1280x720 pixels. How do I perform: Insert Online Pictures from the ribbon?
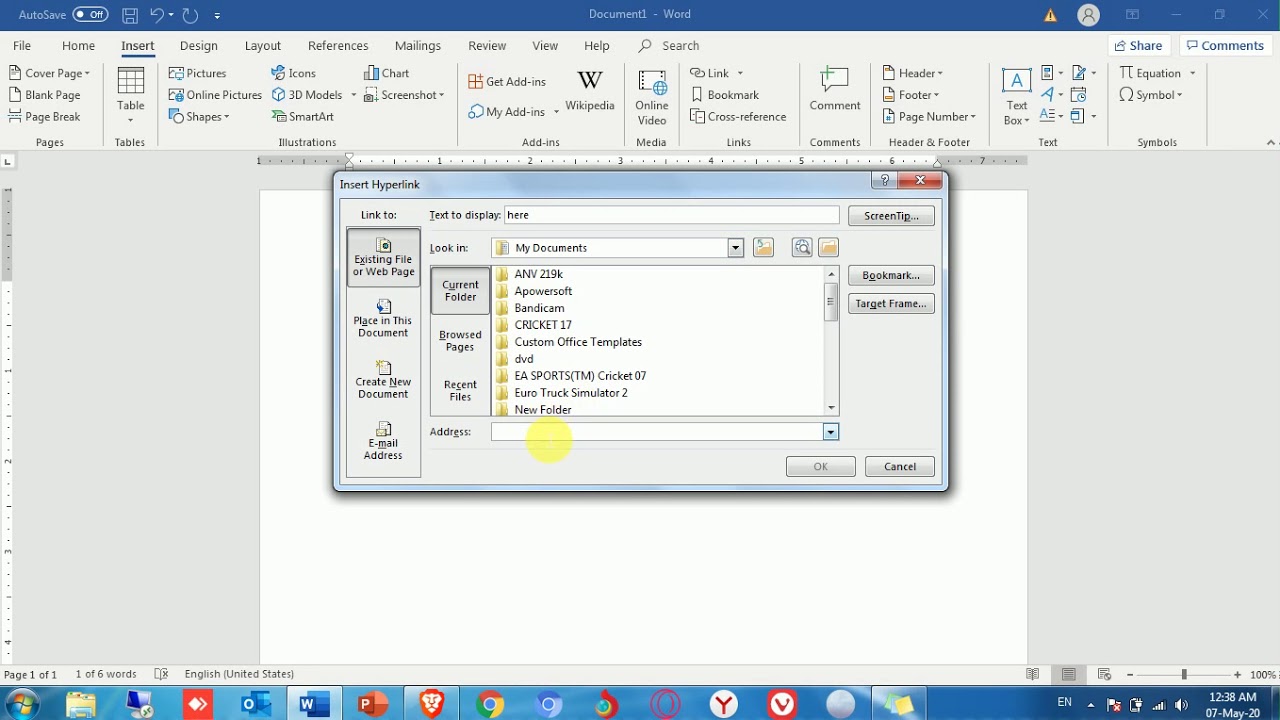pos(215,95)
